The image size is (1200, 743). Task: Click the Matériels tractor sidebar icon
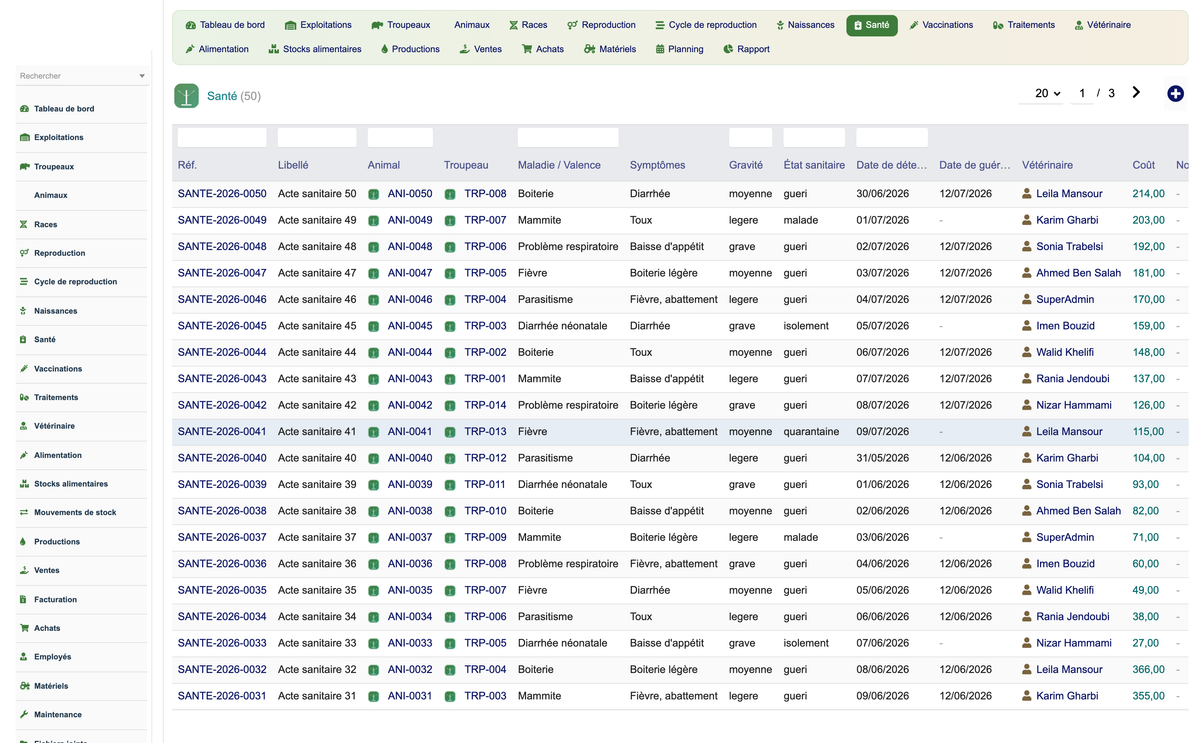tap(24, 686)
